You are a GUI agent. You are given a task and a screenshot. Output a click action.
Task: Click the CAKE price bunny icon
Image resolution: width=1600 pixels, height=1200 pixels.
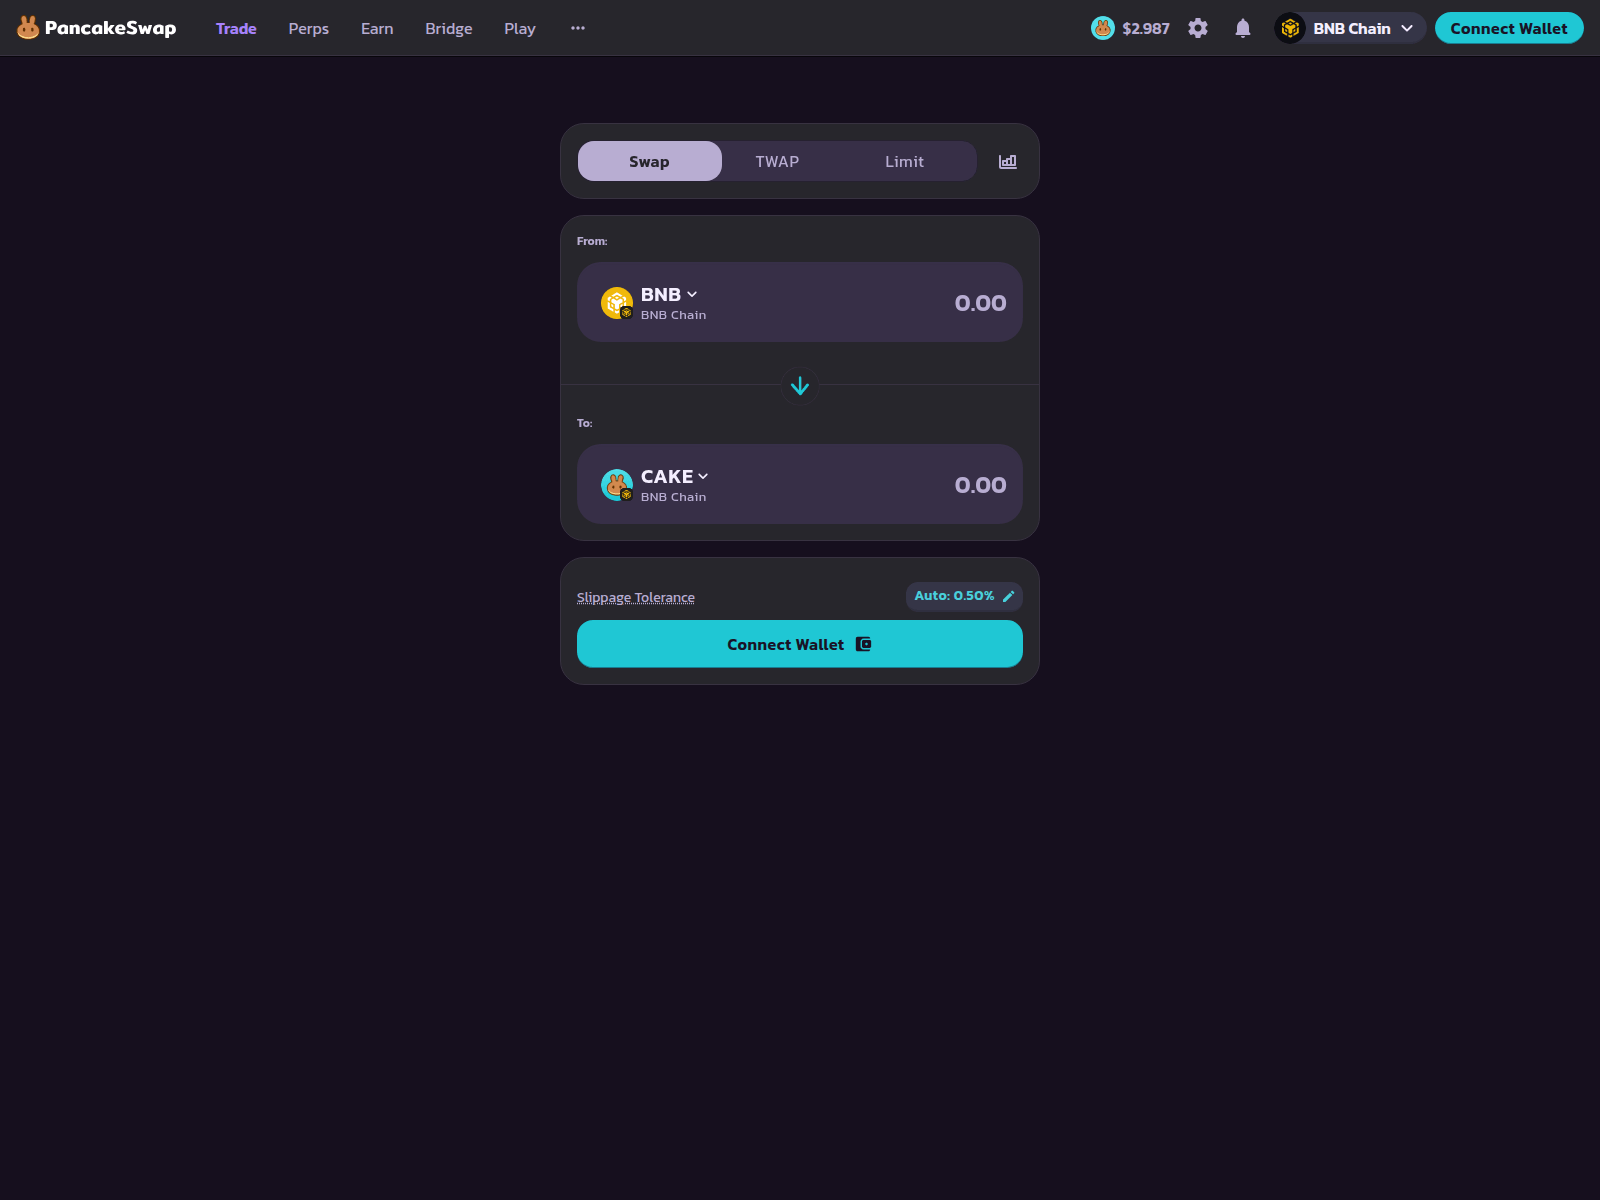(1103, 28)
